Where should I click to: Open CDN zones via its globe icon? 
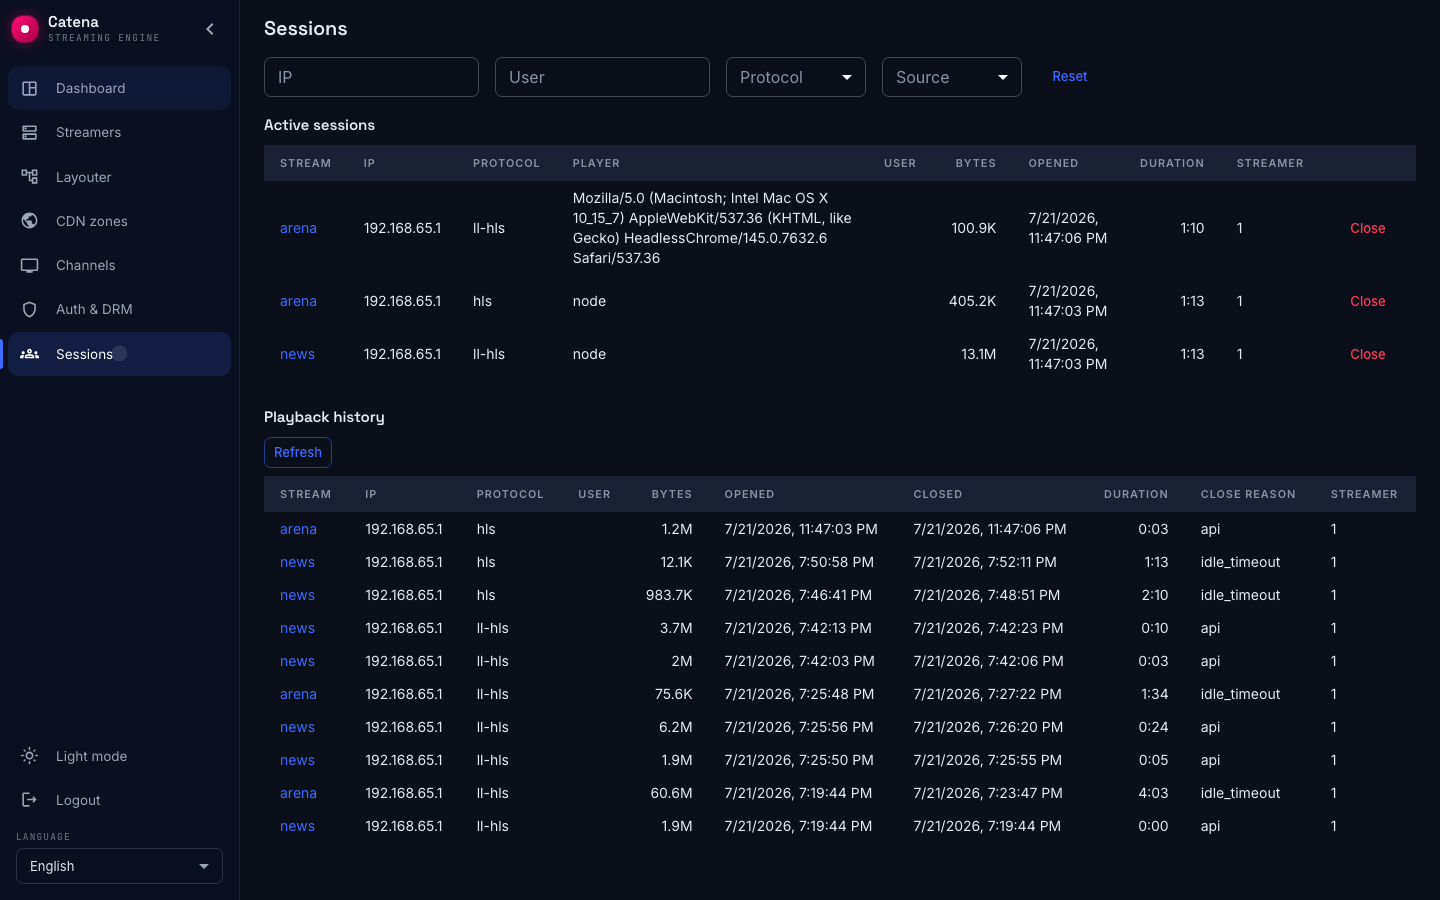coord(30,221)
